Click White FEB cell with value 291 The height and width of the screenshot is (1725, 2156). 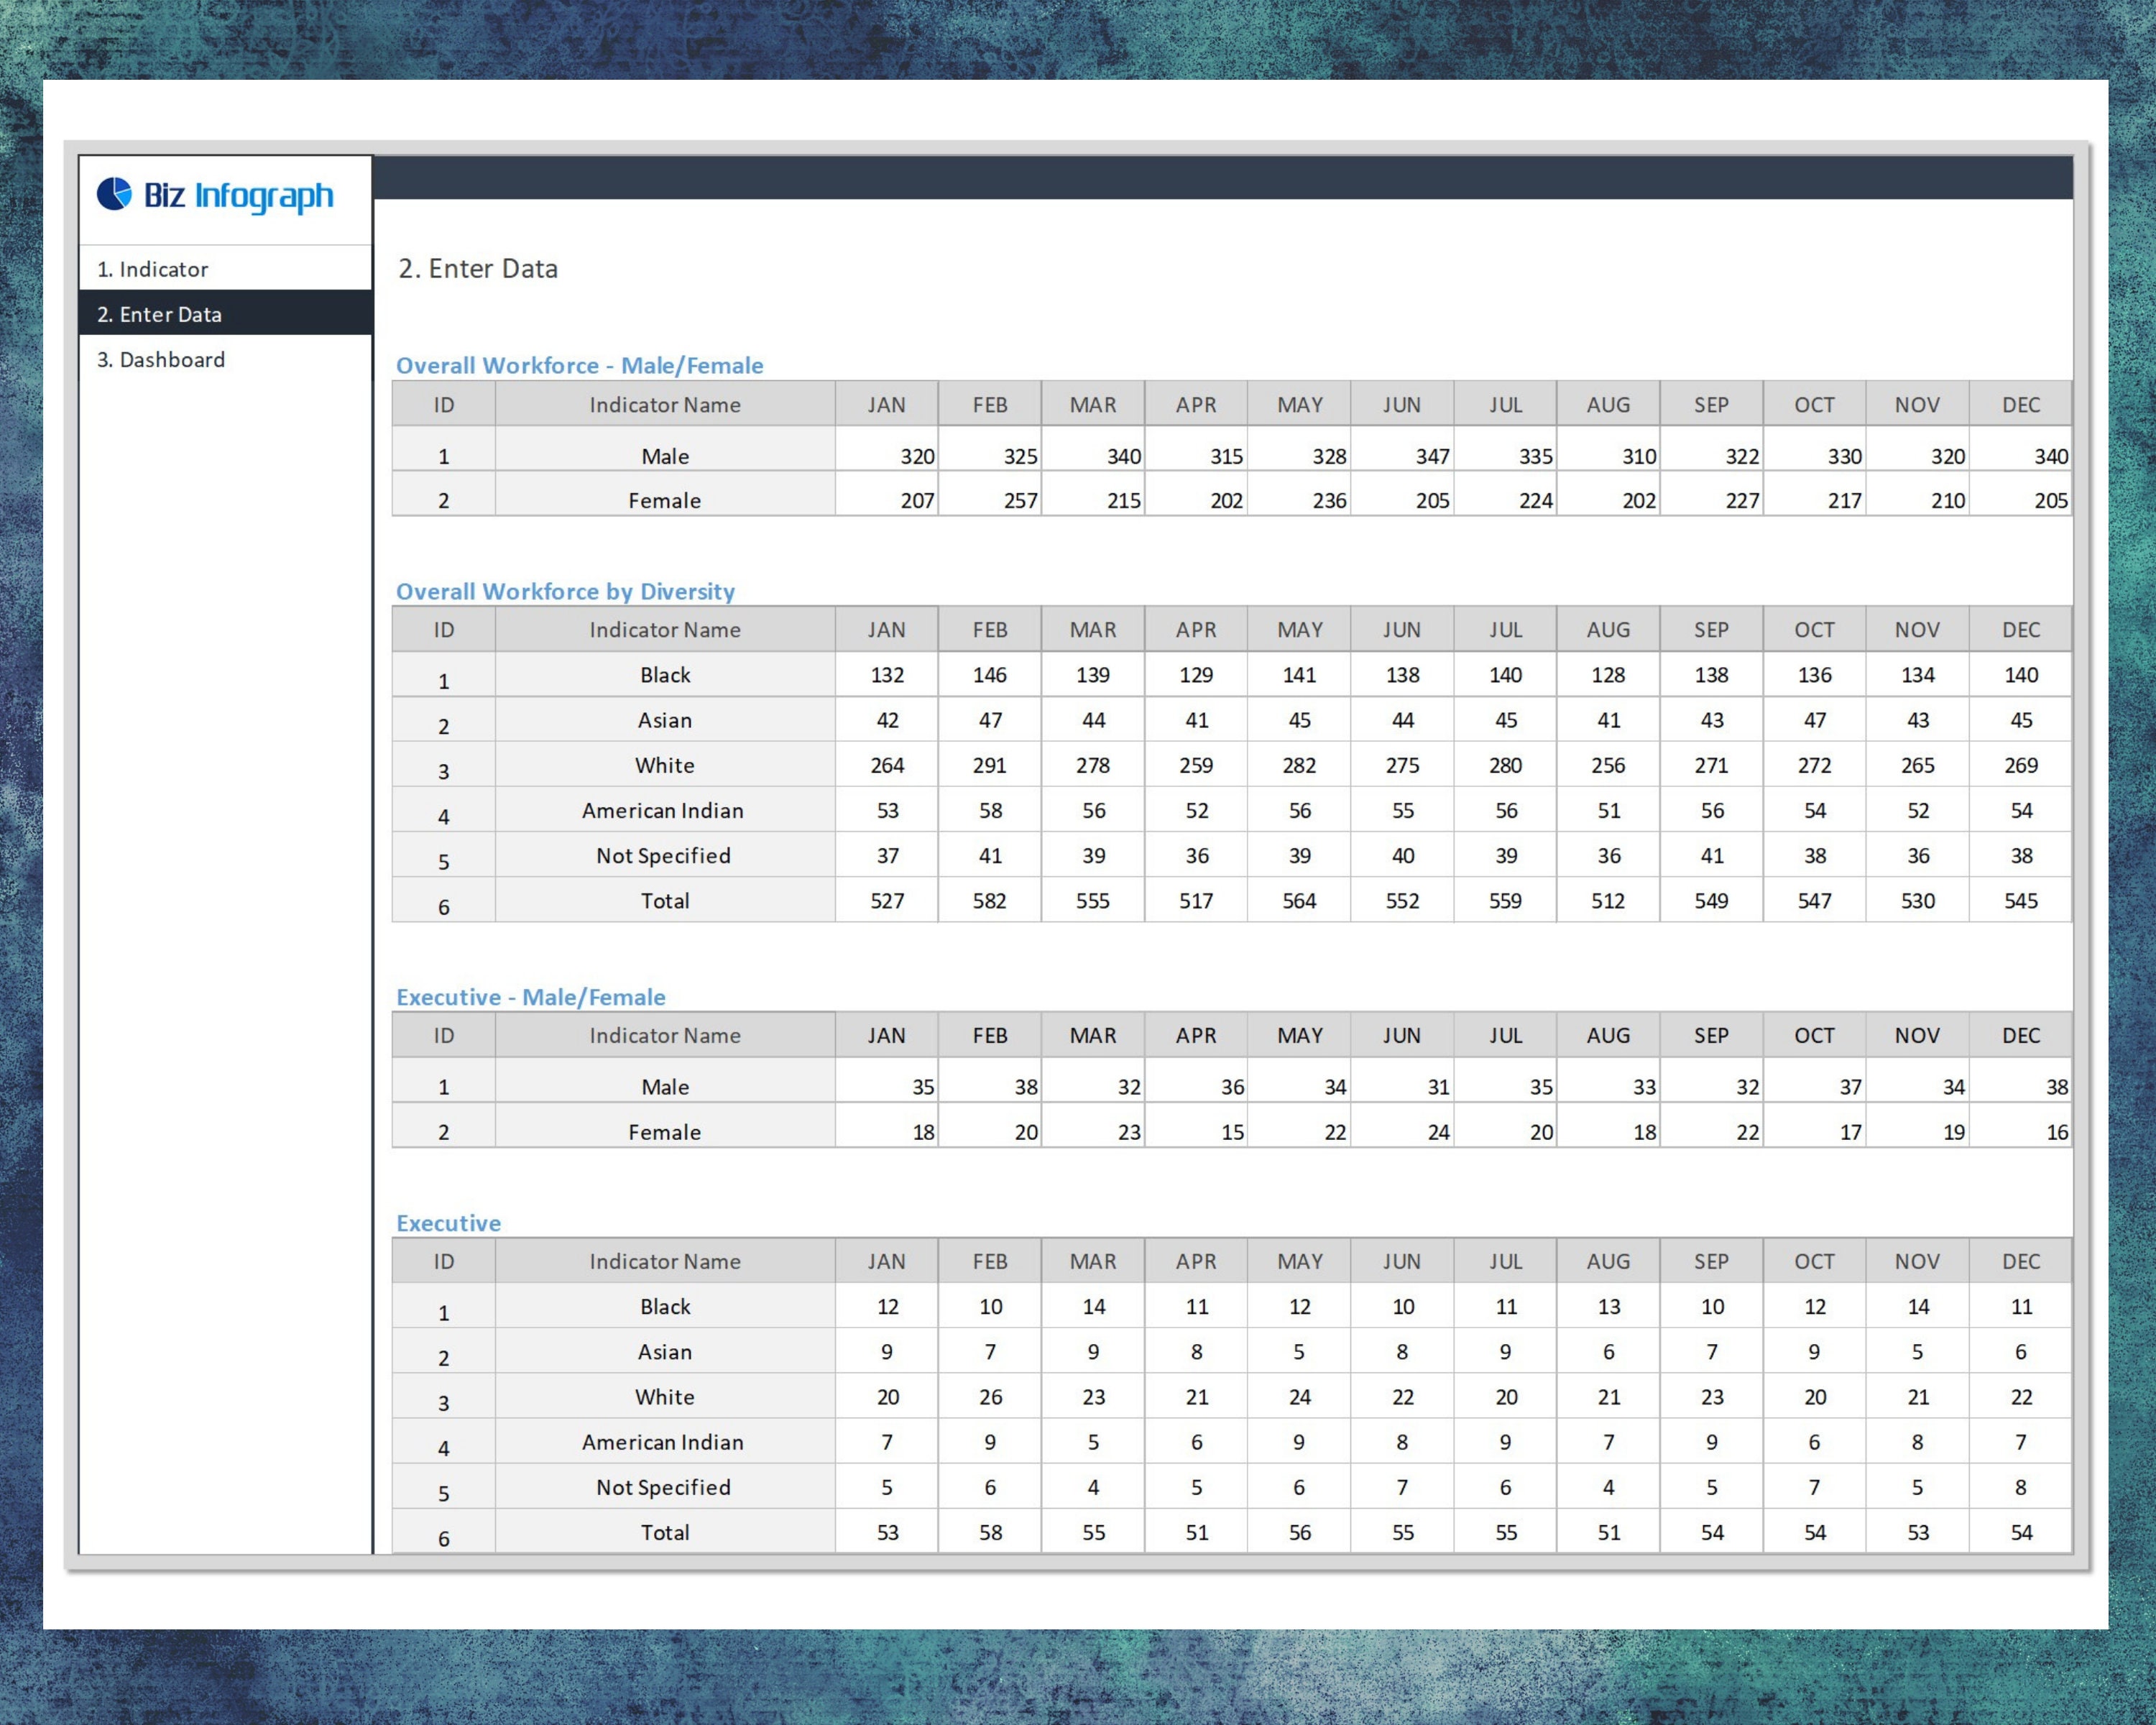point(990,765)
